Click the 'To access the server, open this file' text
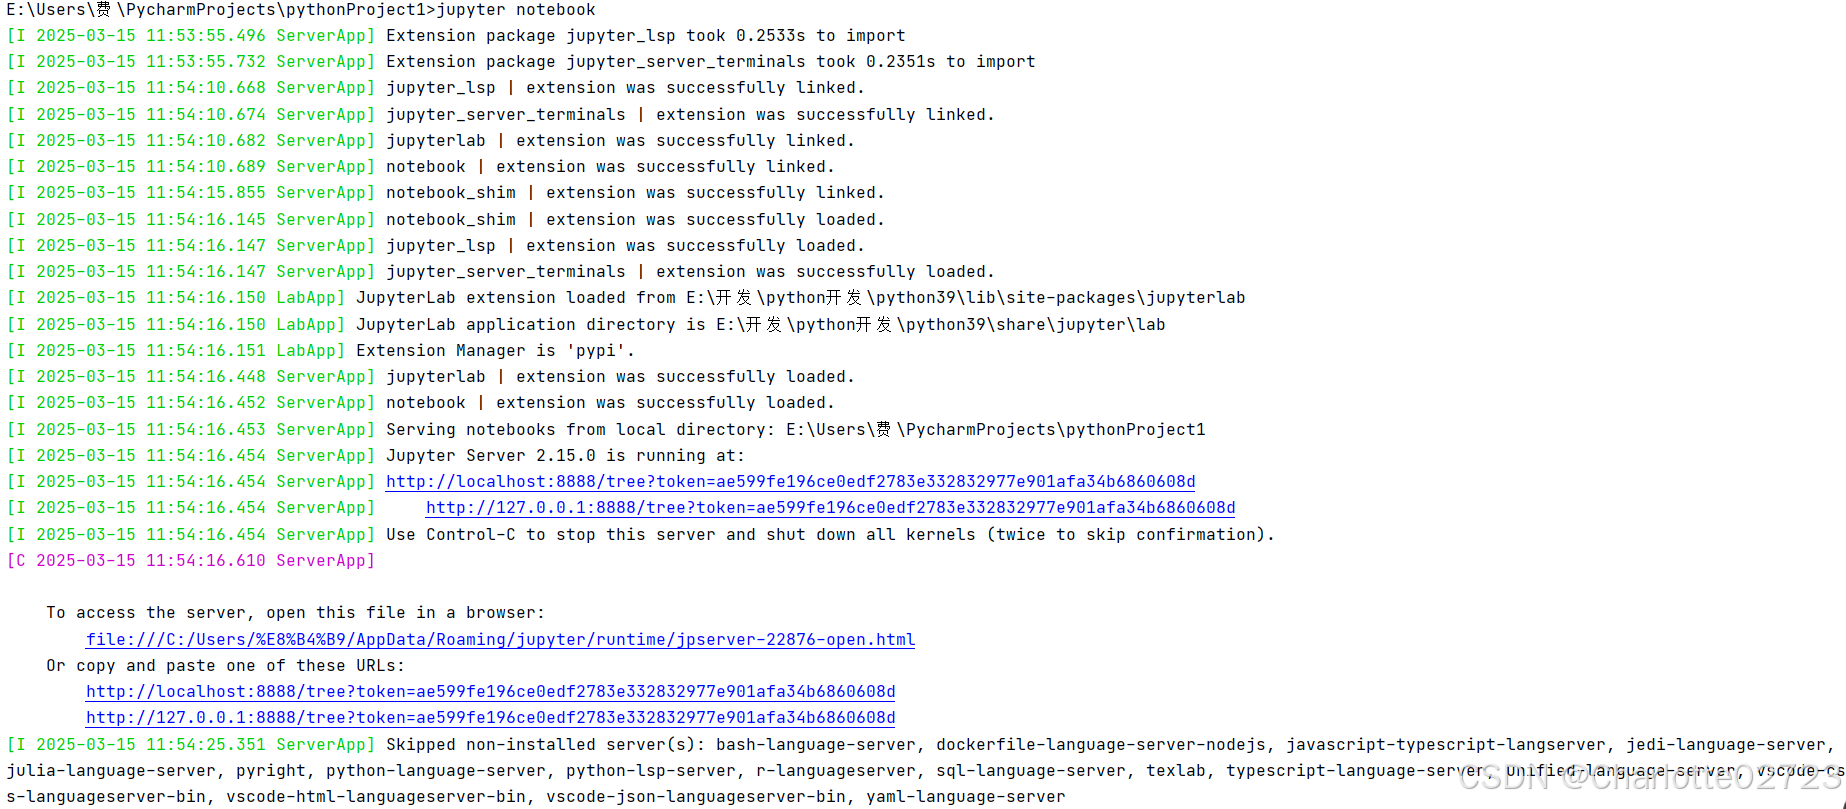The height and width of the screenshot is (809, 1846). coord(295,613)
